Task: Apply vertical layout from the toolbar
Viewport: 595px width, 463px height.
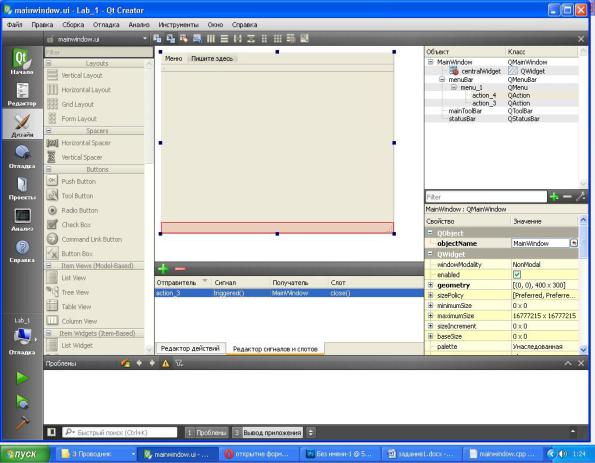Action: pyautogui.click(x=224, y=39)
